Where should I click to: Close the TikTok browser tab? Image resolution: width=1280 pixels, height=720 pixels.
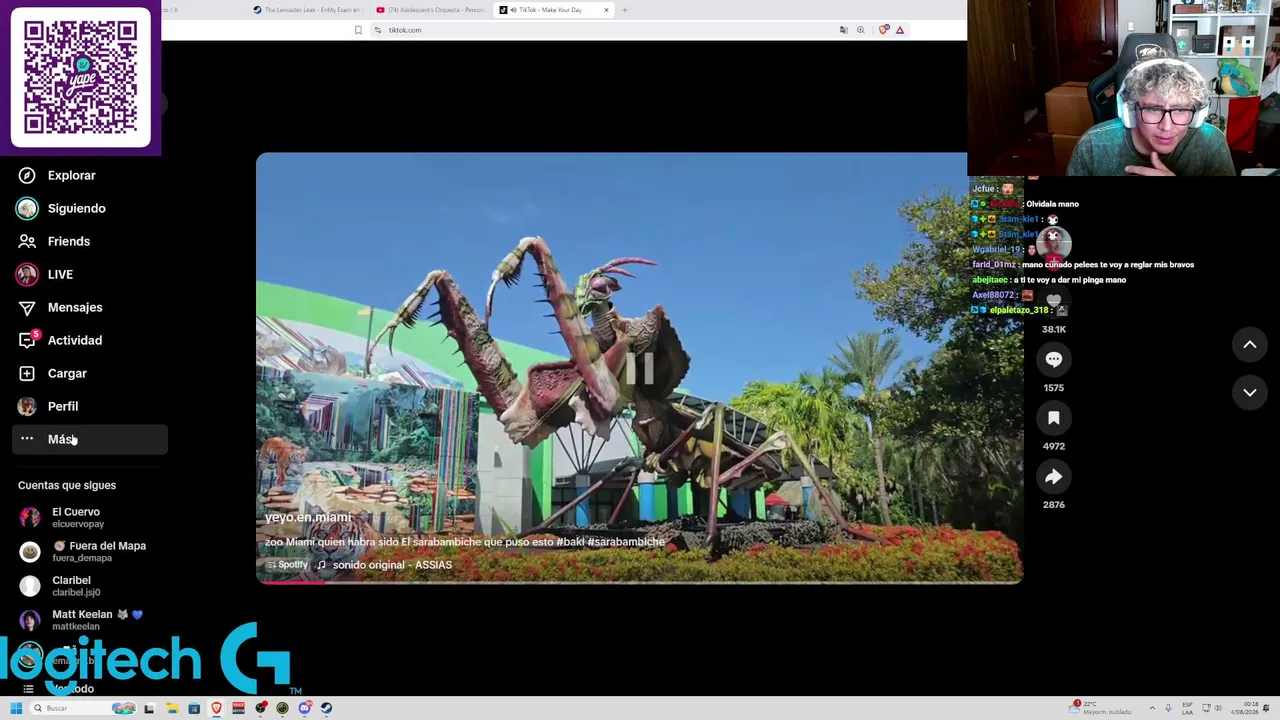pos(606,10)
